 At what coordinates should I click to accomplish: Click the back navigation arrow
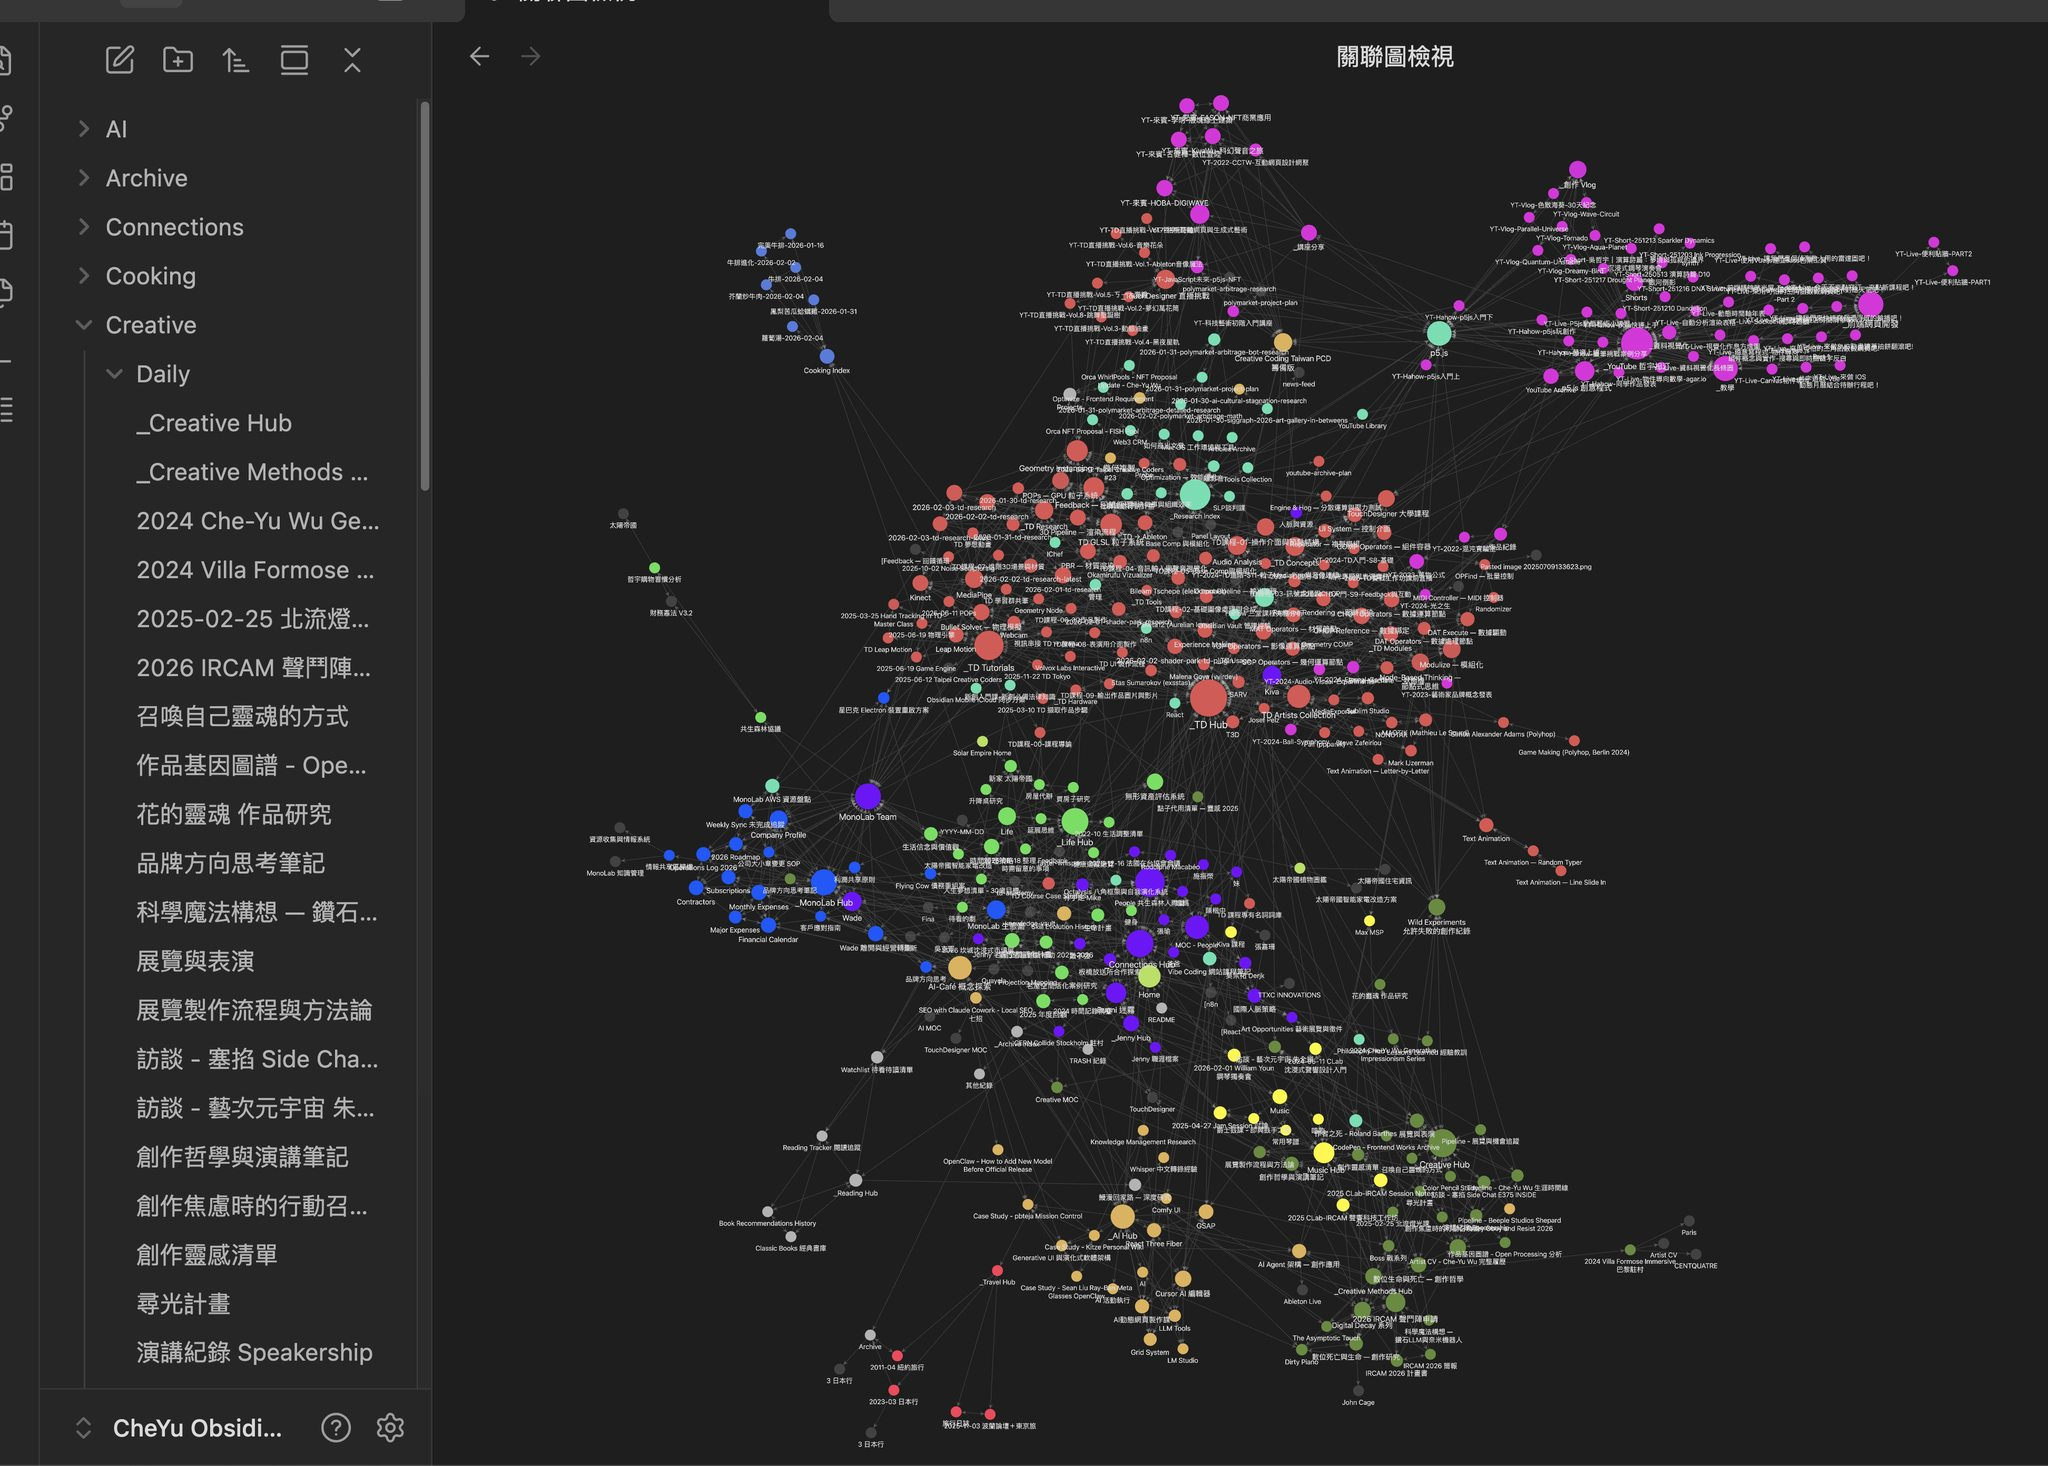[x=480, y=57]
